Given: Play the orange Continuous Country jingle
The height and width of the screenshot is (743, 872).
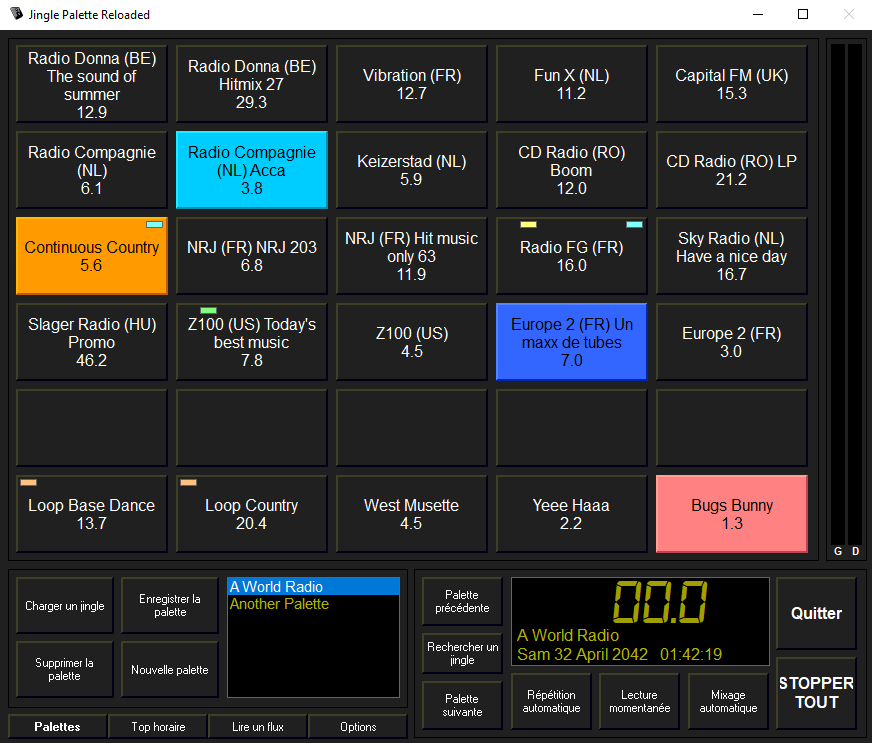Looking at the screenshot, I should (x=92, y=256).
